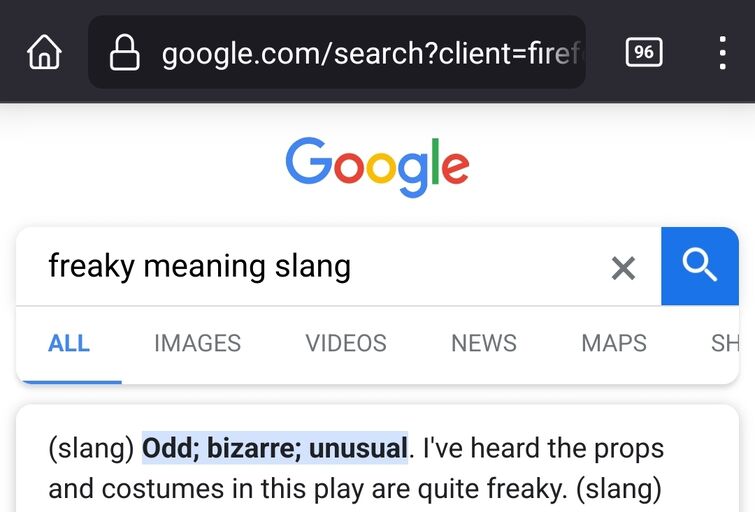Screen dimensions: 755x512
Task: Switch to the ALL results tab
Action: point(69,343)
